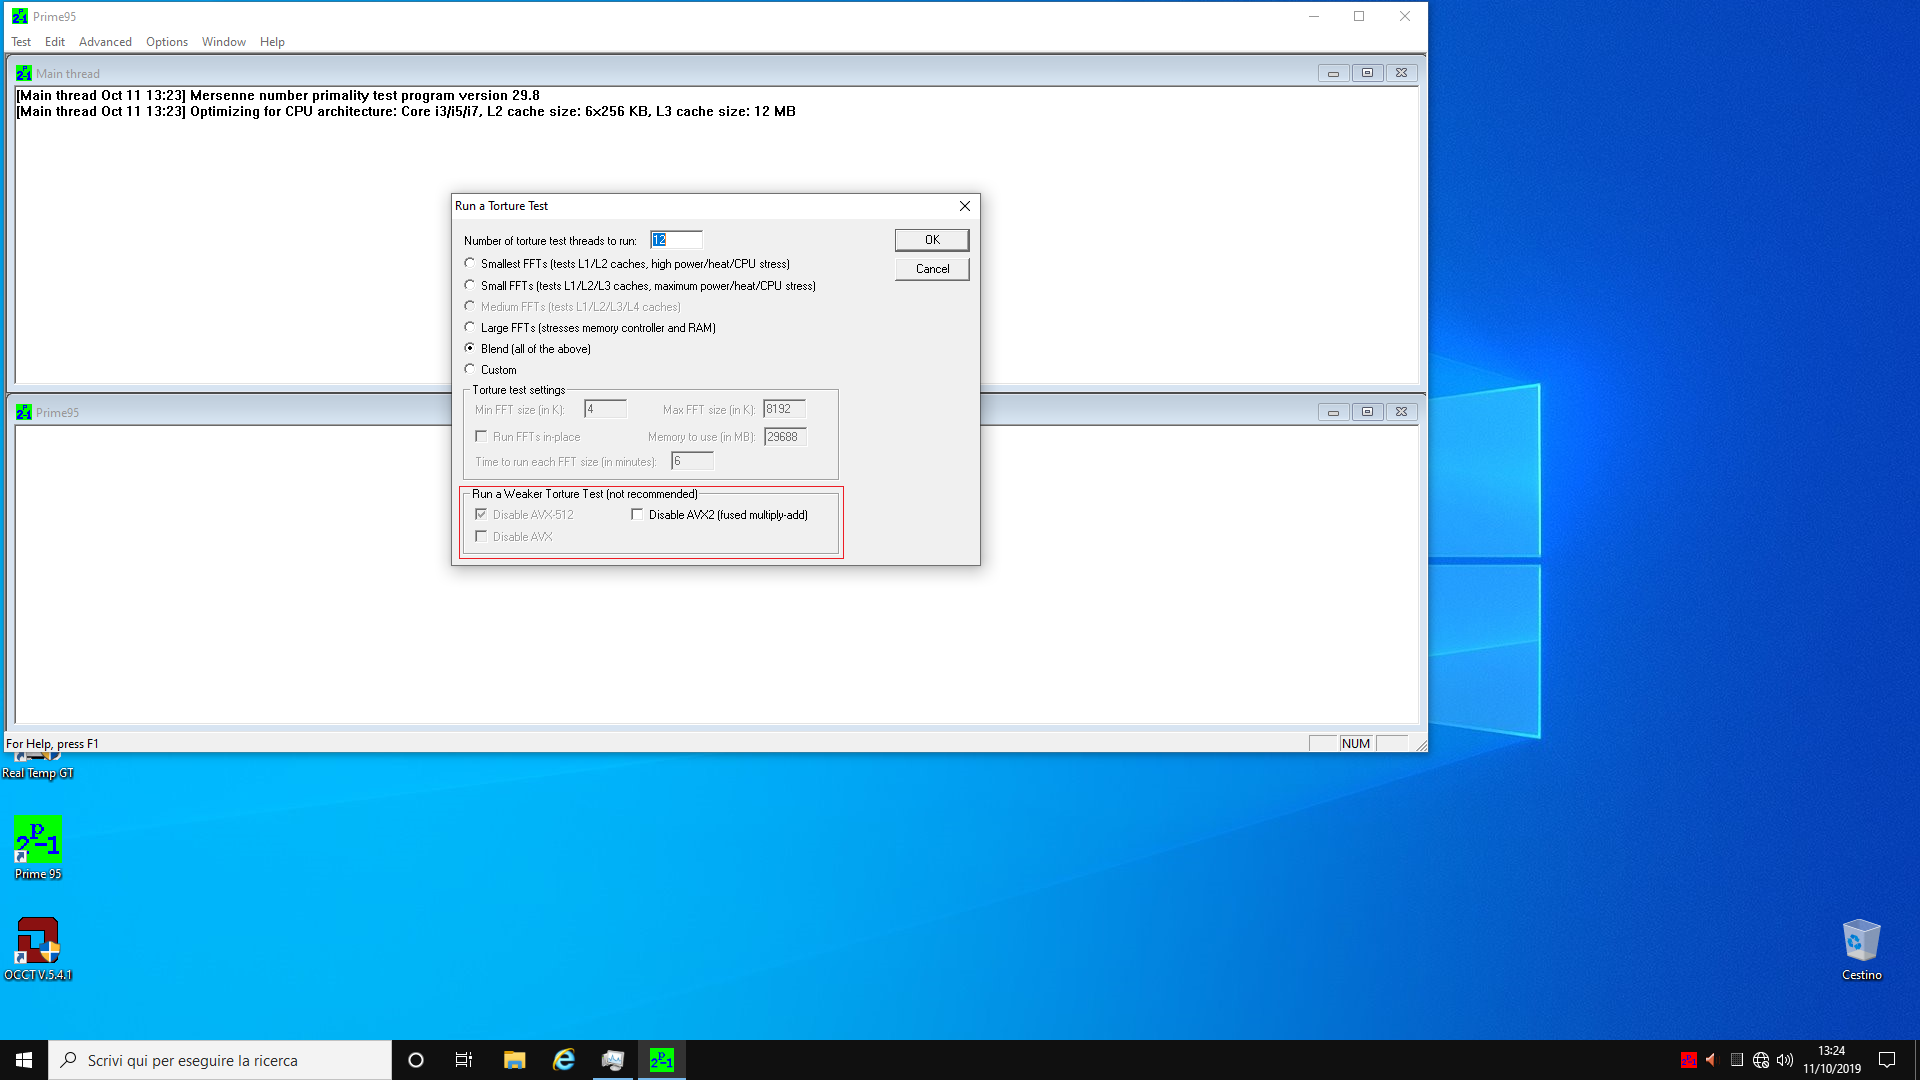This screenshot has height=1080, width=1920.
Task: Cancel the torture test dialog
Action: click(932, 269)
